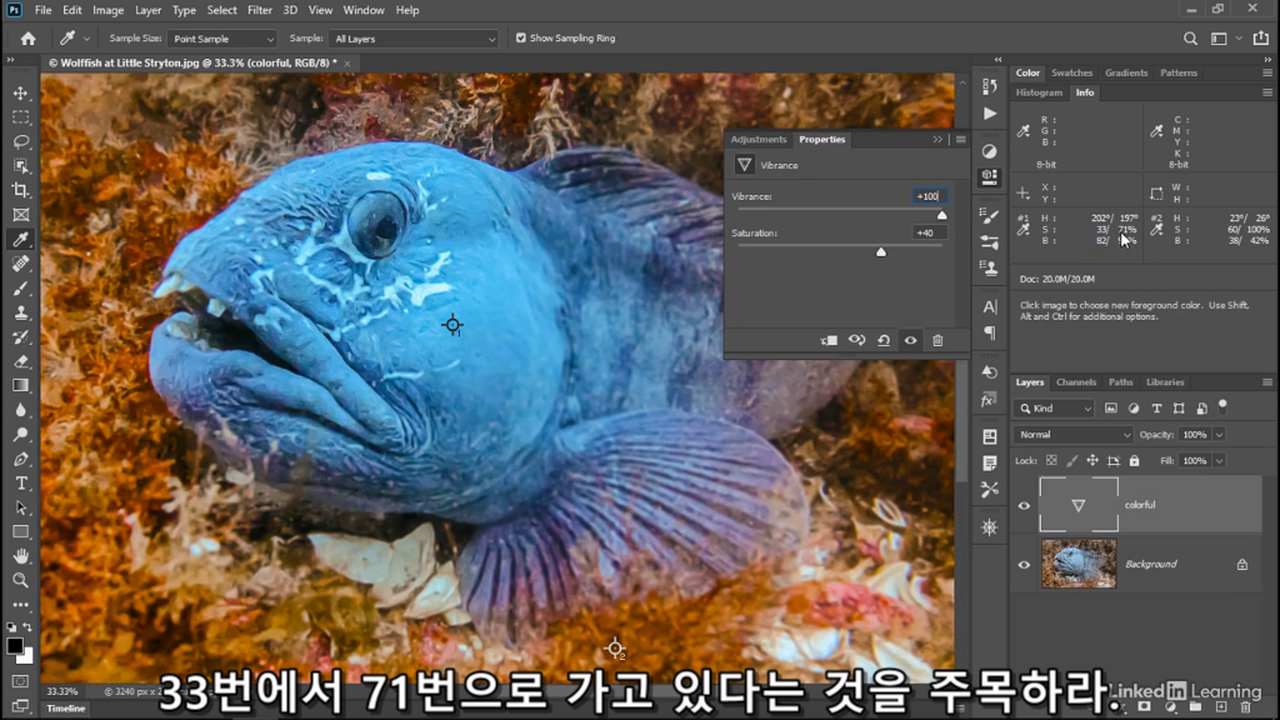
Task: Select the Background layer thumbnail
Action: click(x=1078, y=564)
